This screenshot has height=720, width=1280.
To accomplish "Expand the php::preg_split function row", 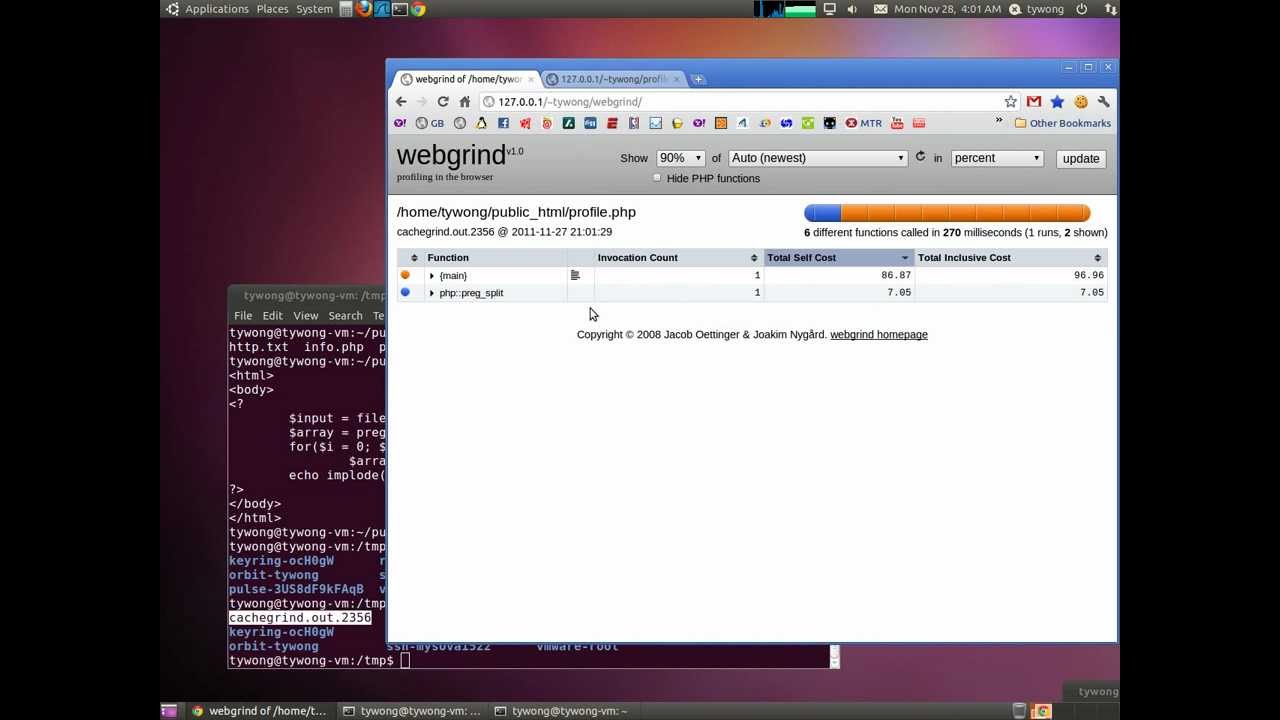I will 432,293.
